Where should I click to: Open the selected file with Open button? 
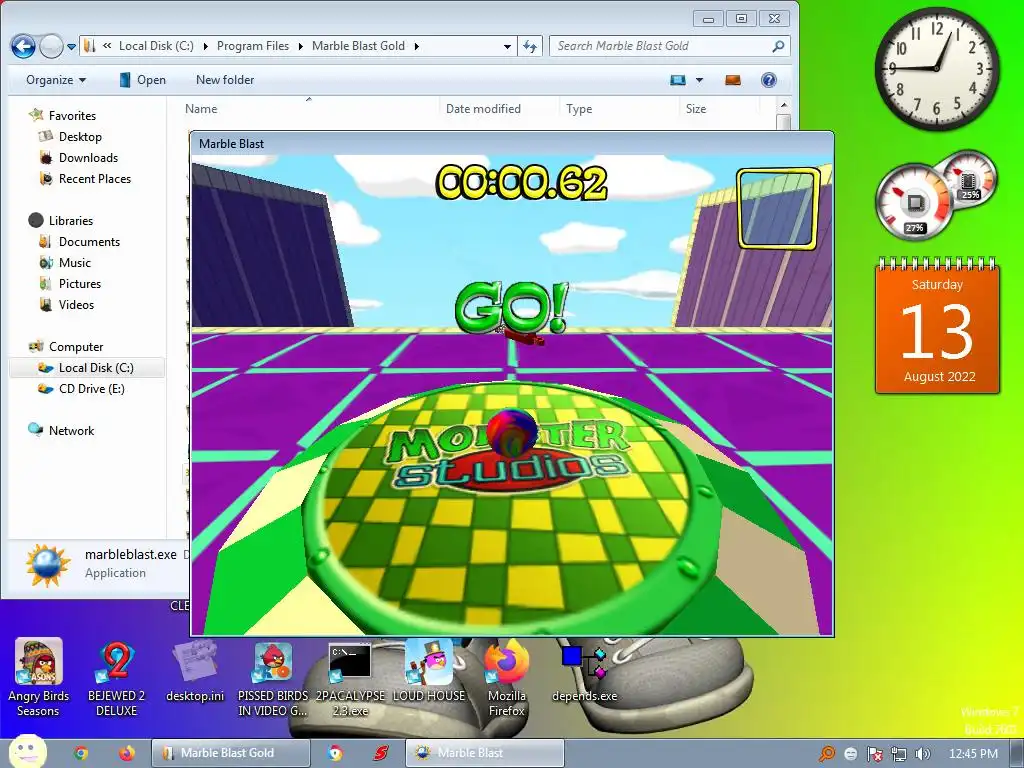click(x=142, y=80)
